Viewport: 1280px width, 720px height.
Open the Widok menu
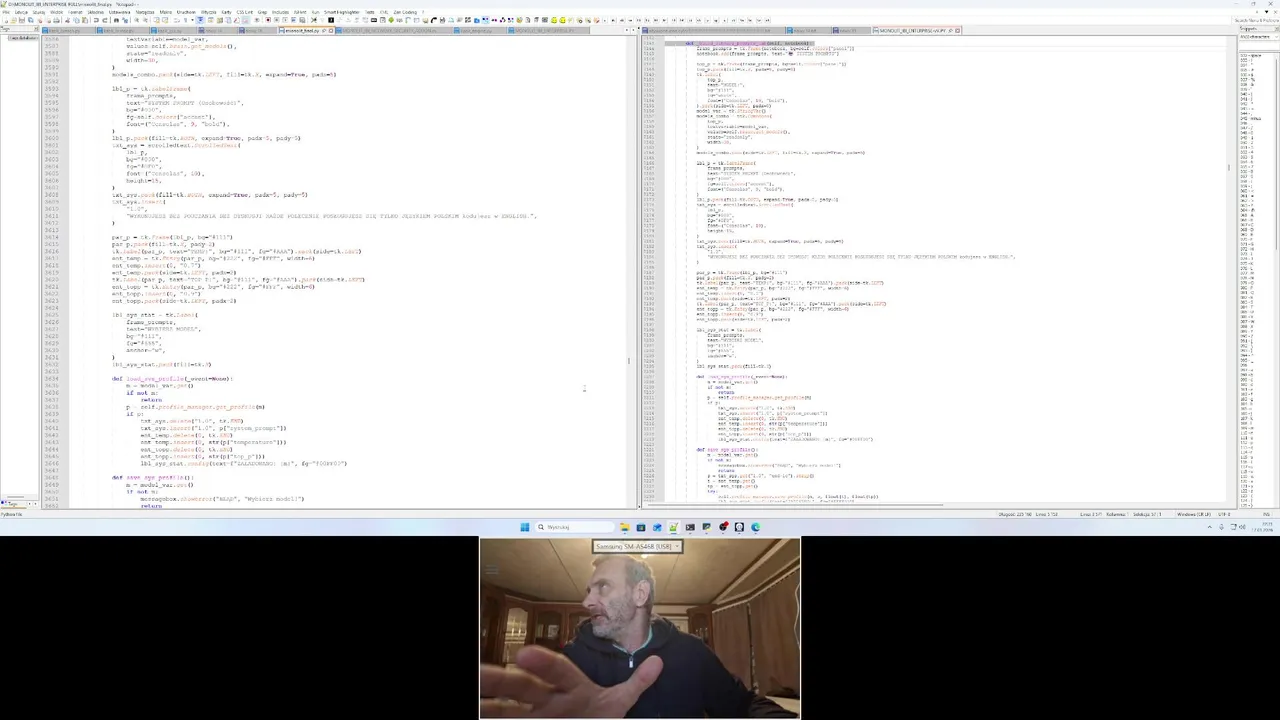57,12
